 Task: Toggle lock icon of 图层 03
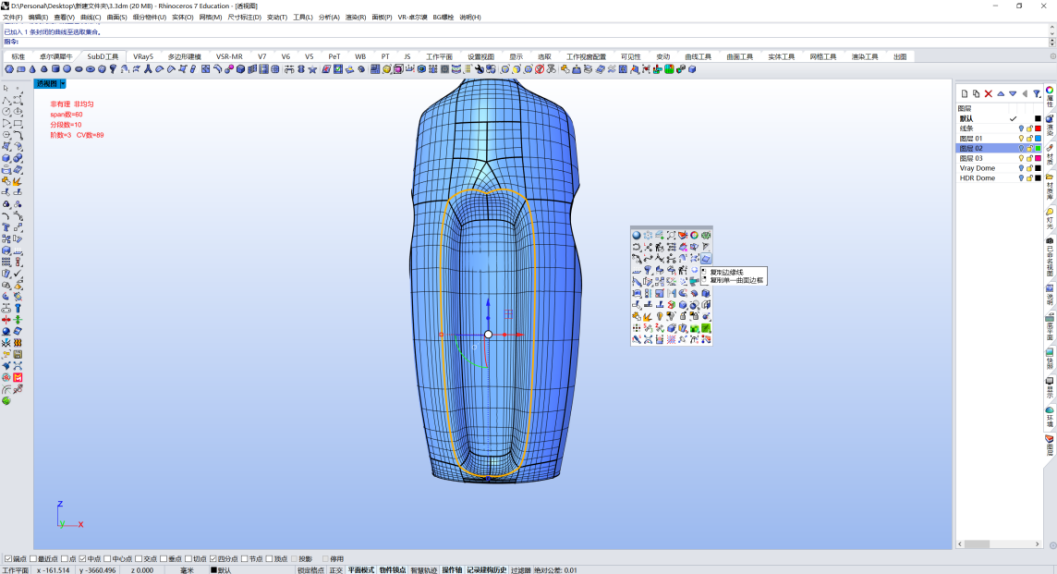tap(1029, 159)
